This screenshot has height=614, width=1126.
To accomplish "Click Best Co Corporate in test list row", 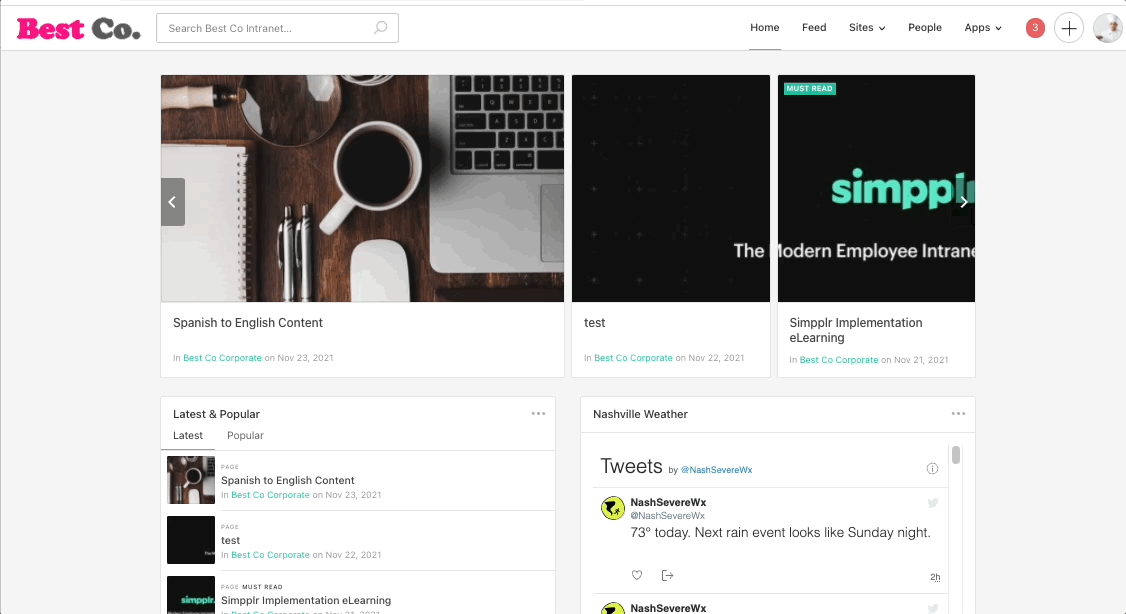I will (x=271, y=555).
